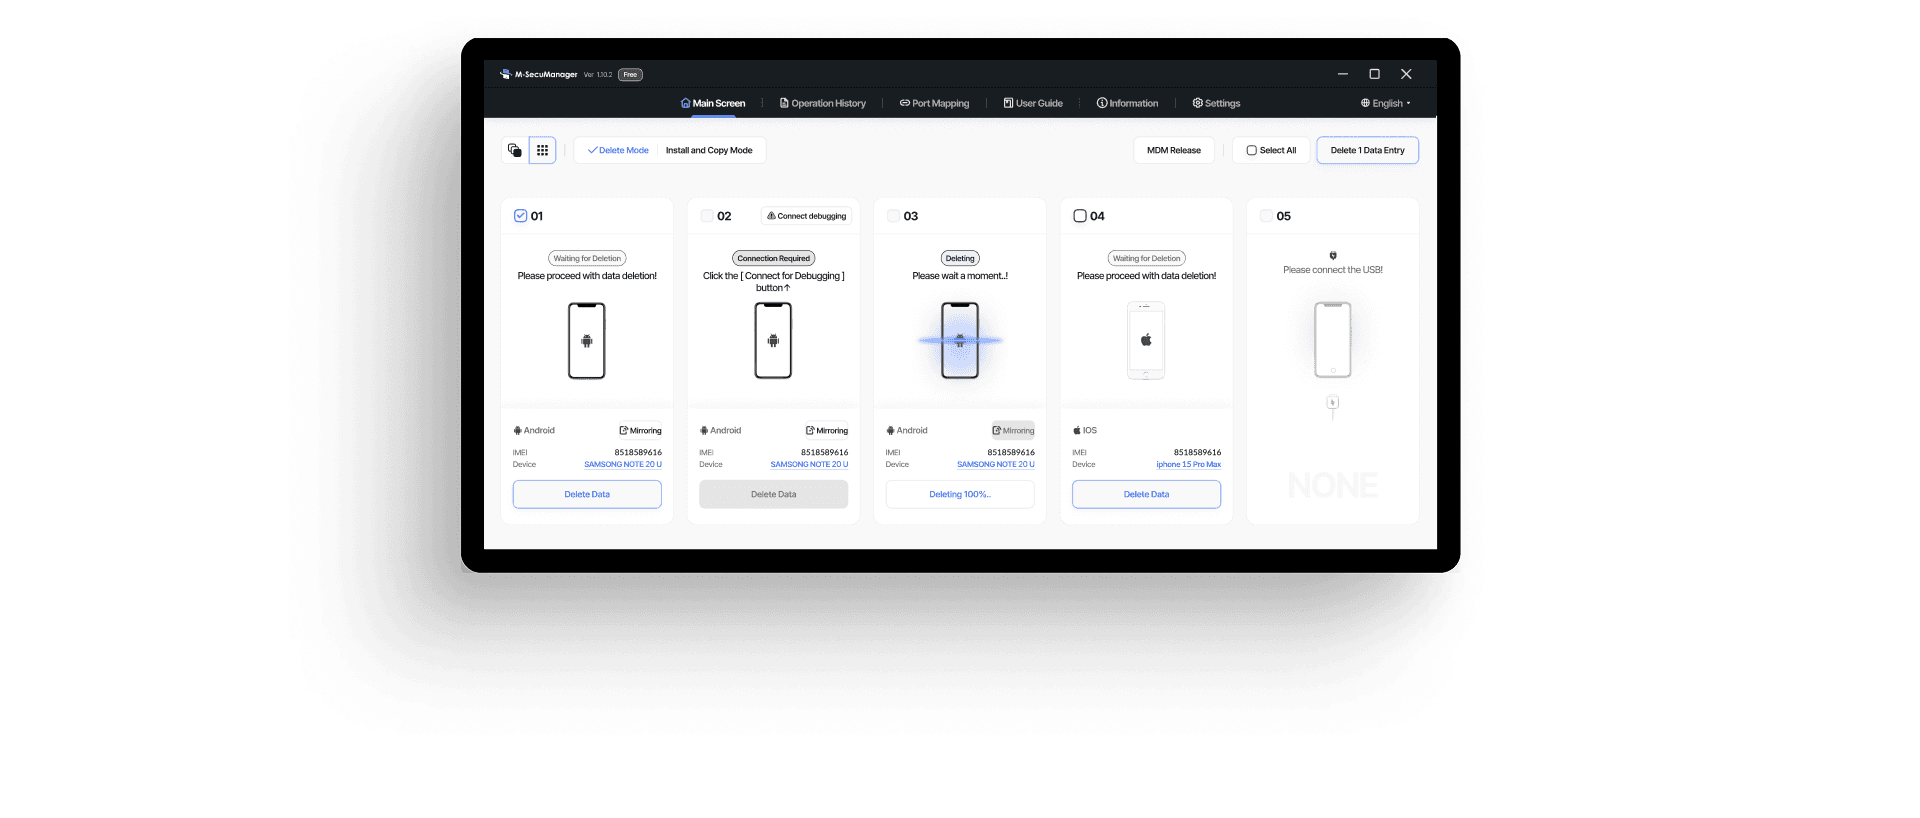
Task: Switch to Install and Copy Mode
Action: click(709, 151)
